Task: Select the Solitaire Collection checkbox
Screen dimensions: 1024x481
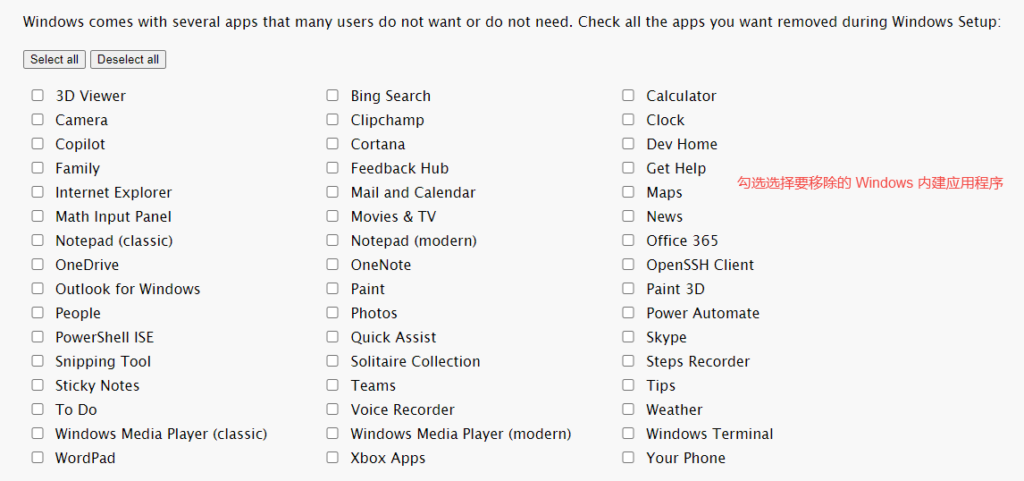Action: point(332,361)
